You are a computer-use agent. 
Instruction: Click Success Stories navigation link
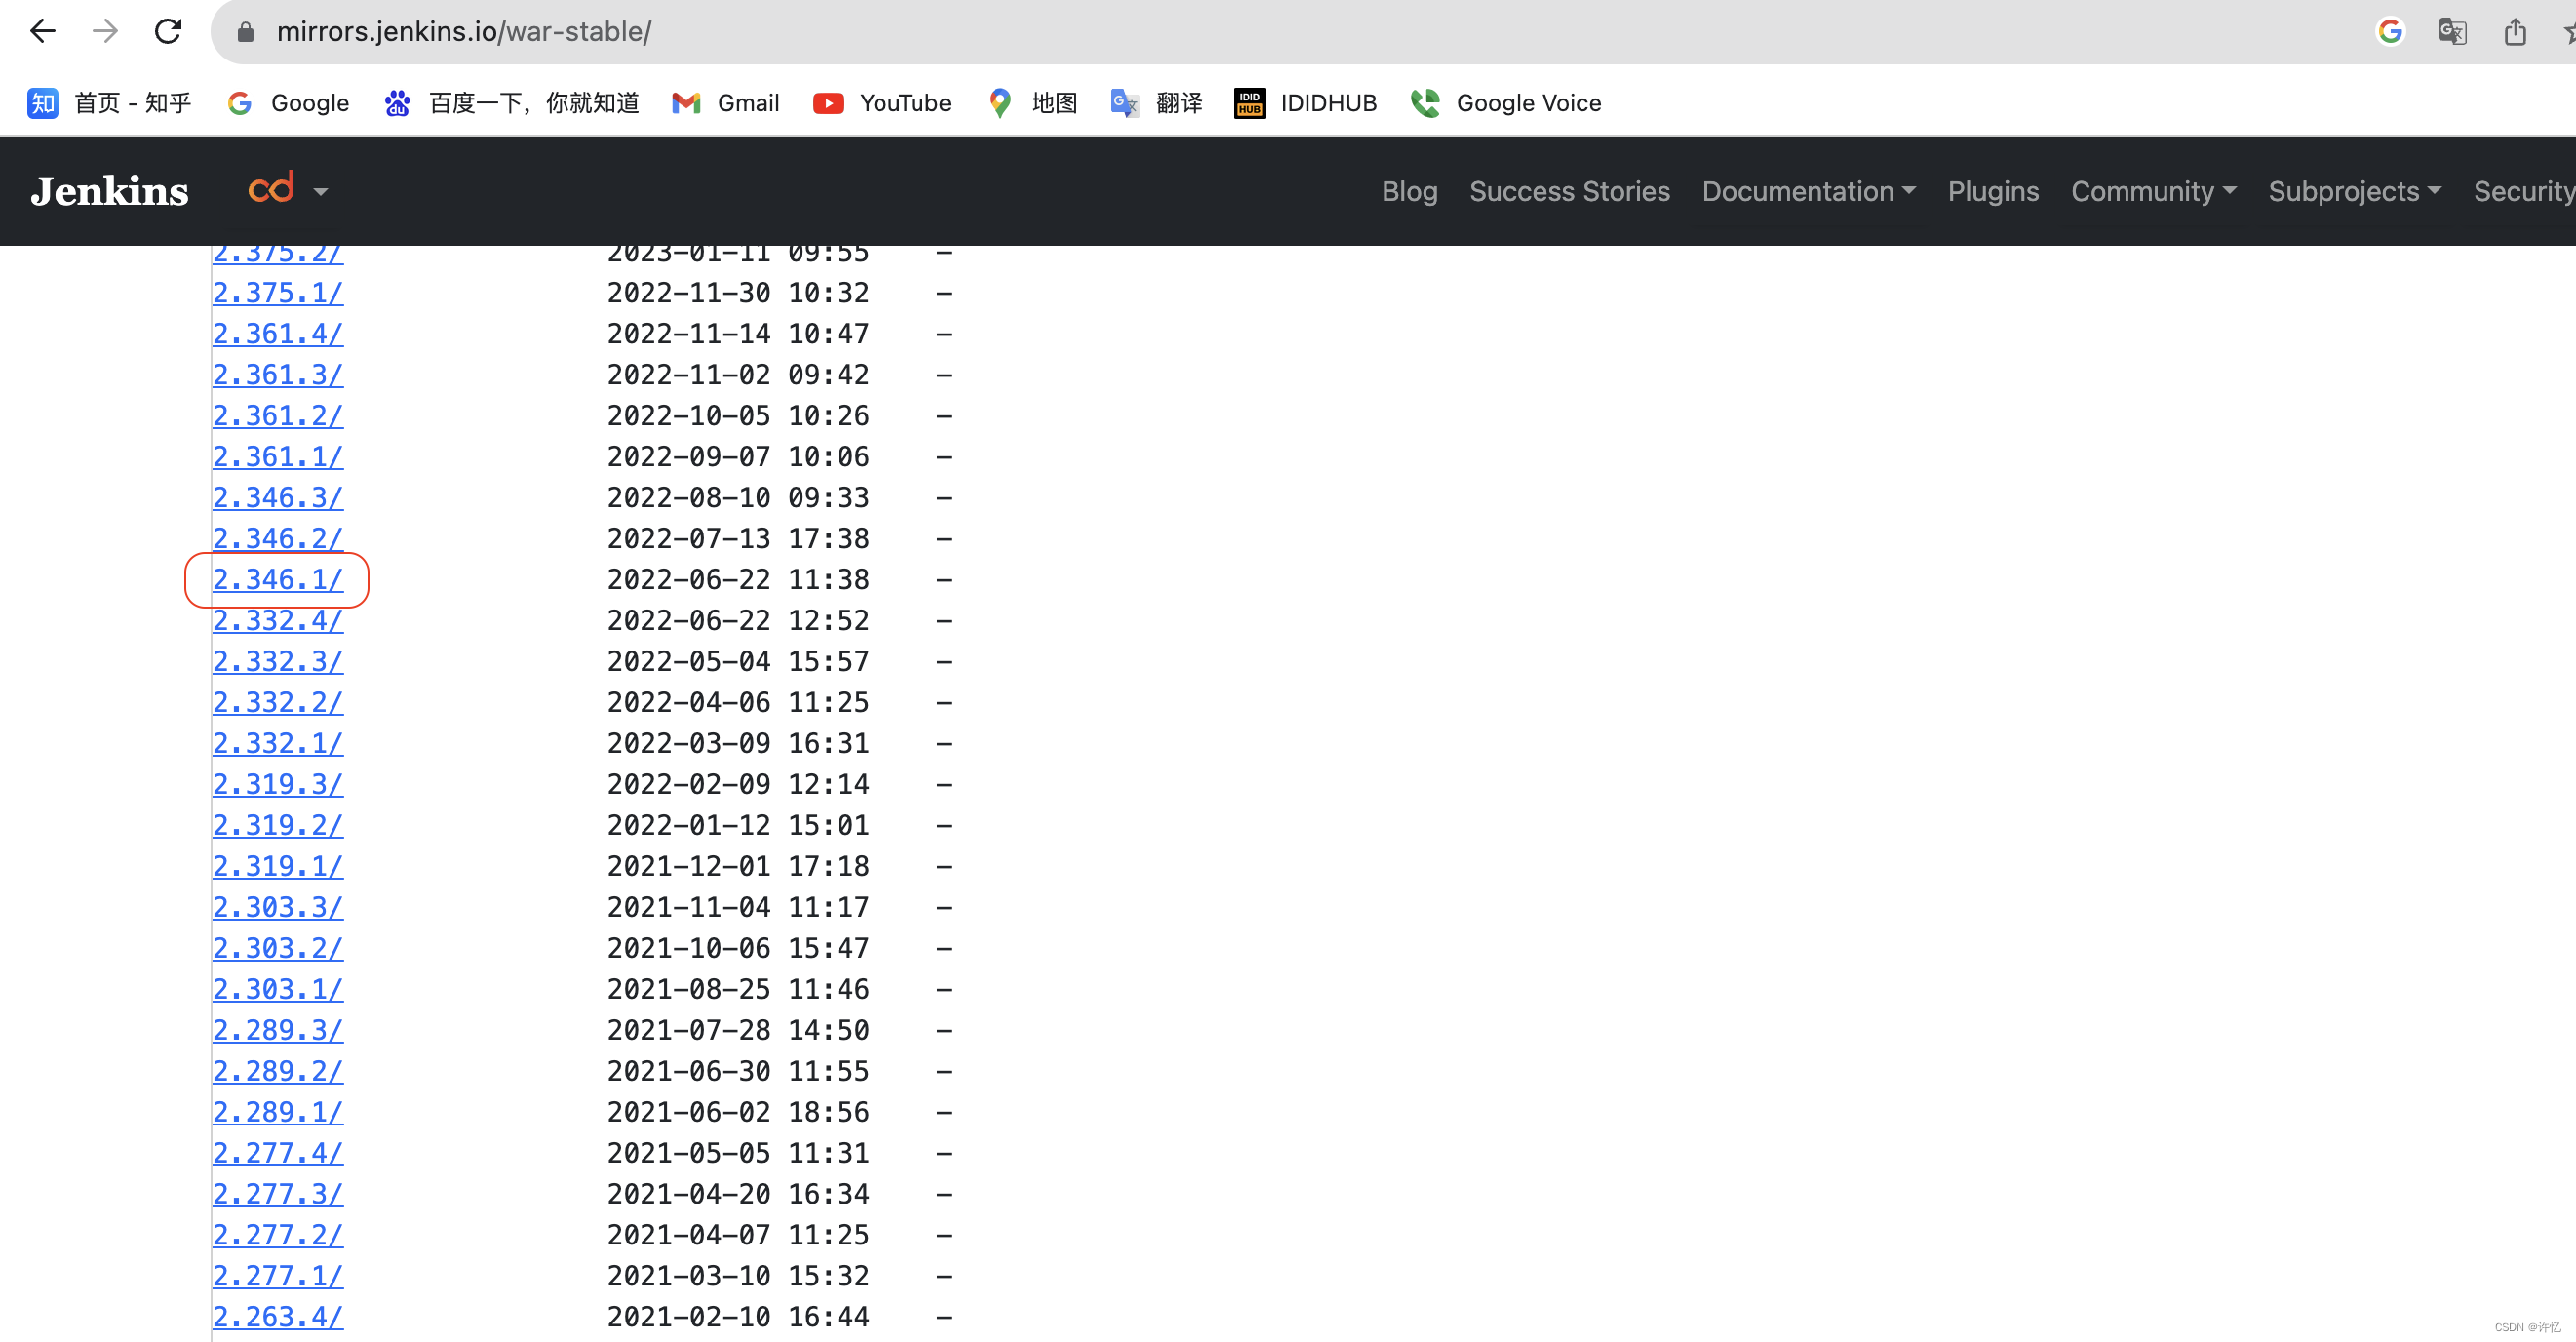coord(1569,189)
